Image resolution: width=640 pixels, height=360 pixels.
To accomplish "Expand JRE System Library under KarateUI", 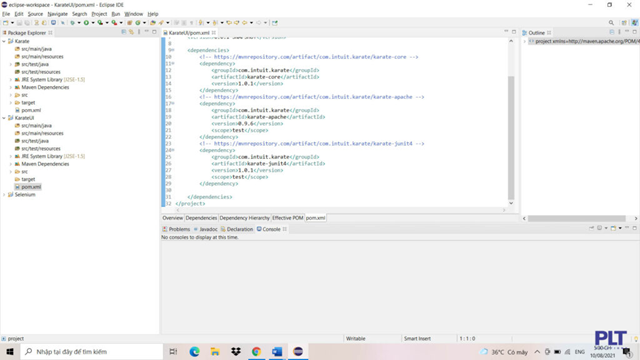I will click(11, 156).
